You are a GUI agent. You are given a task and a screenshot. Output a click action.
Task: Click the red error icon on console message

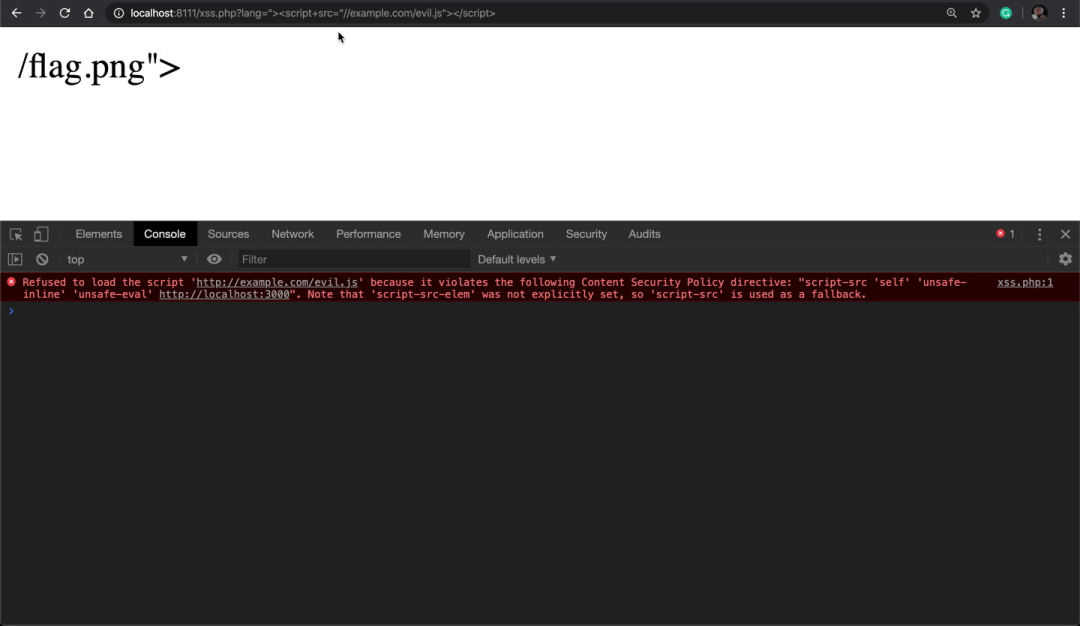tap(11, 282)
